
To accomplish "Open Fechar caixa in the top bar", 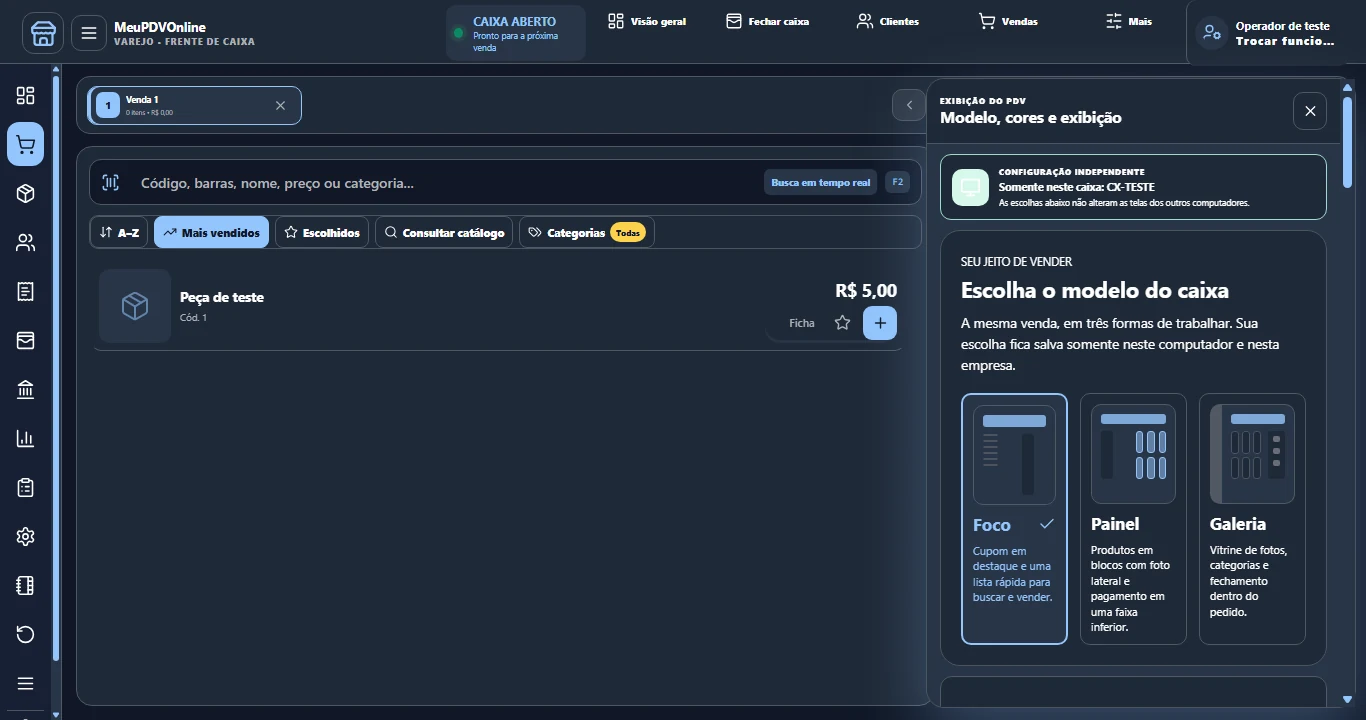I will [x=768, y=21].
